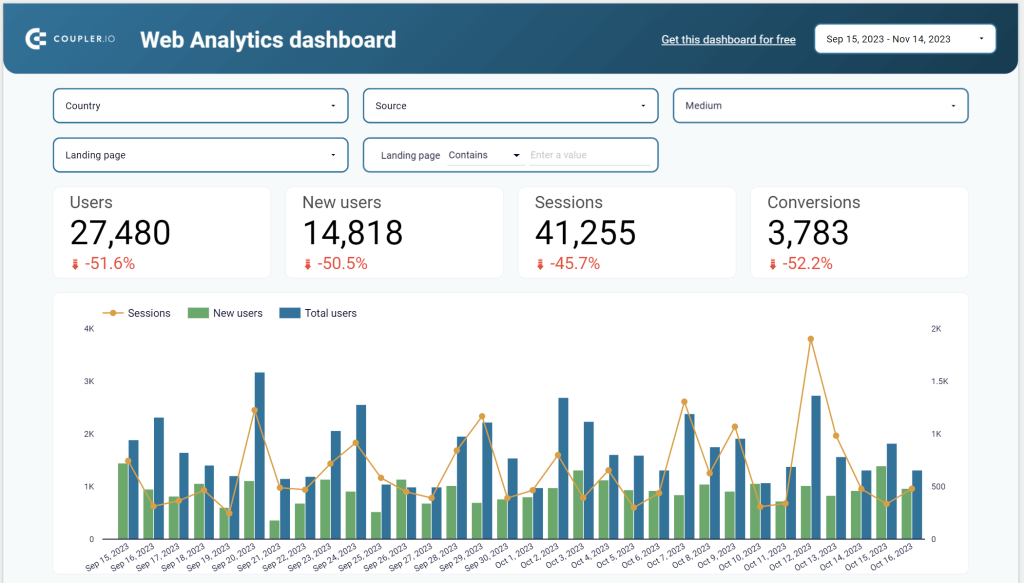Click the dropdown arrow icon in the date picker

981,38
